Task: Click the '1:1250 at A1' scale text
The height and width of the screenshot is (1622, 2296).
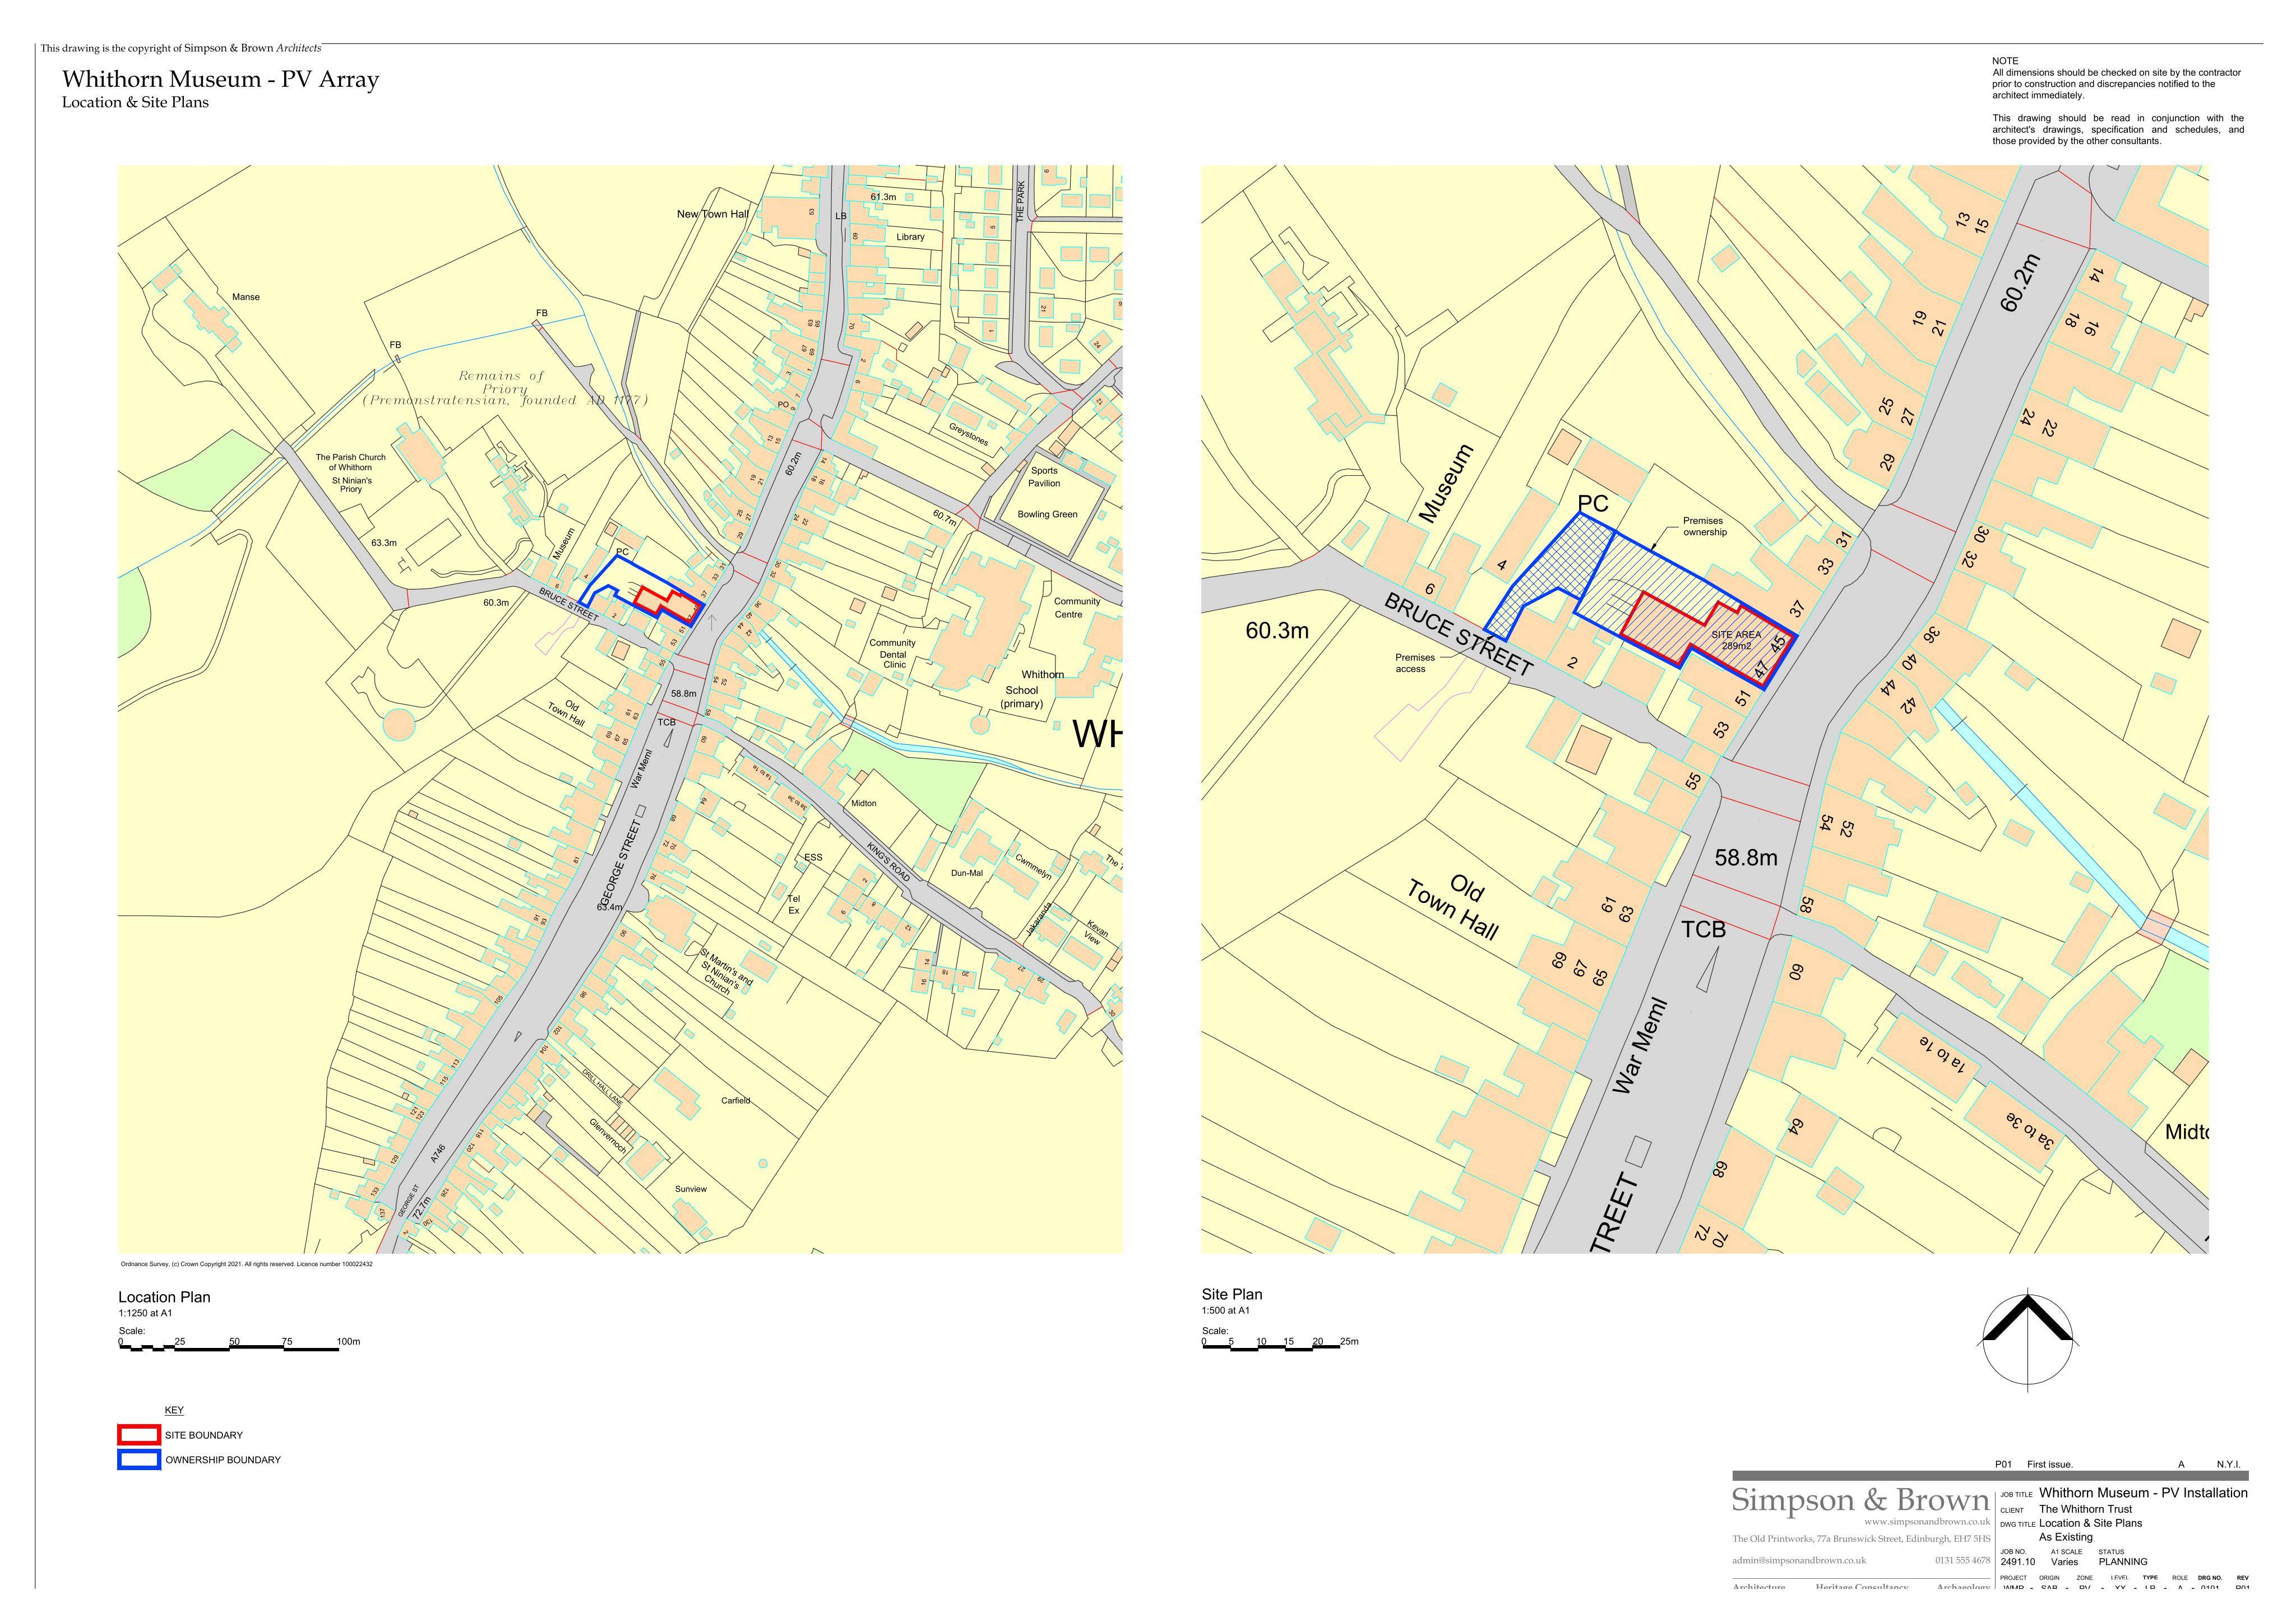Action: (145, 1313)
